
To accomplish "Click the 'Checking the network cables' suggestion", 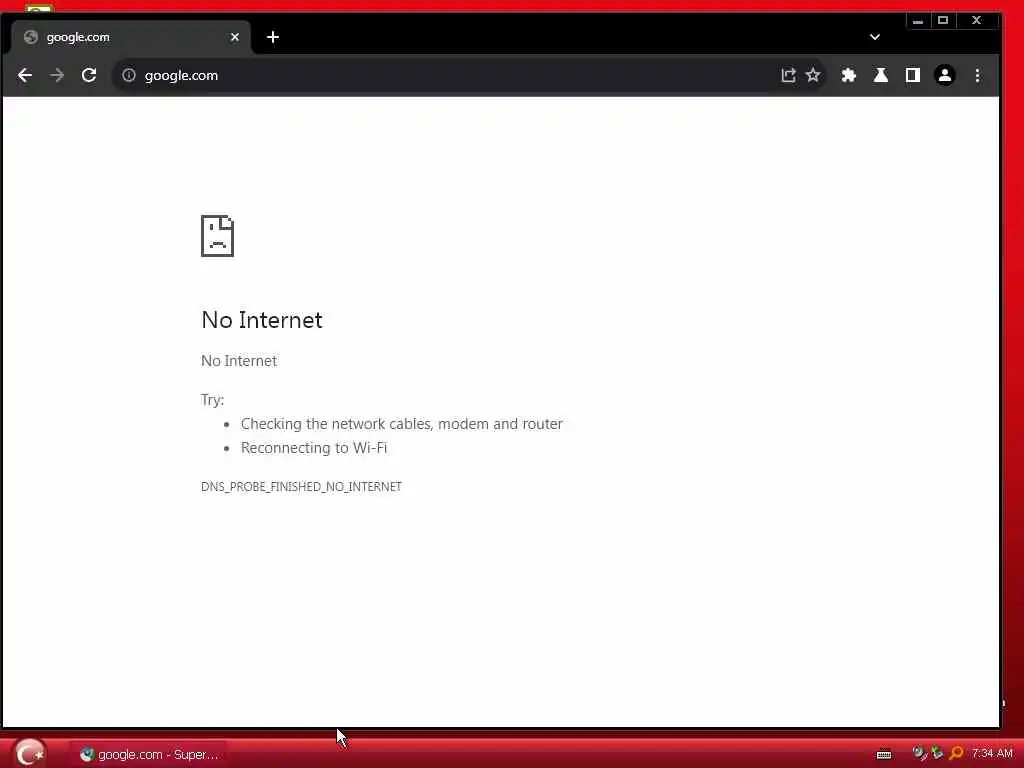I will tap(402, 424).
